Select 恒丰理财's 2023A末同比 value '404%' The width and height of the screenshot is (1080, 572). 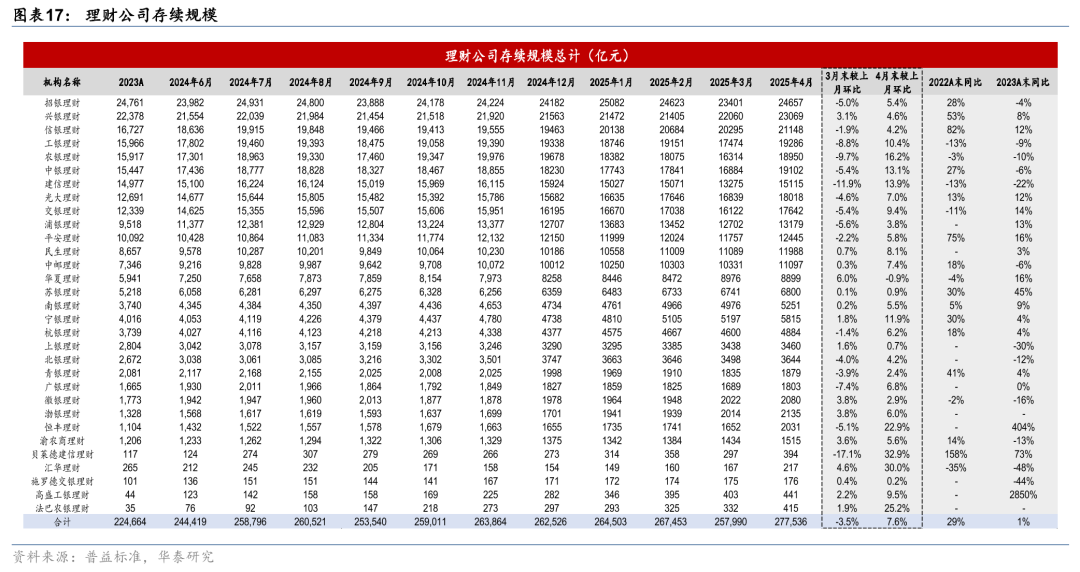coord(1023,427)
